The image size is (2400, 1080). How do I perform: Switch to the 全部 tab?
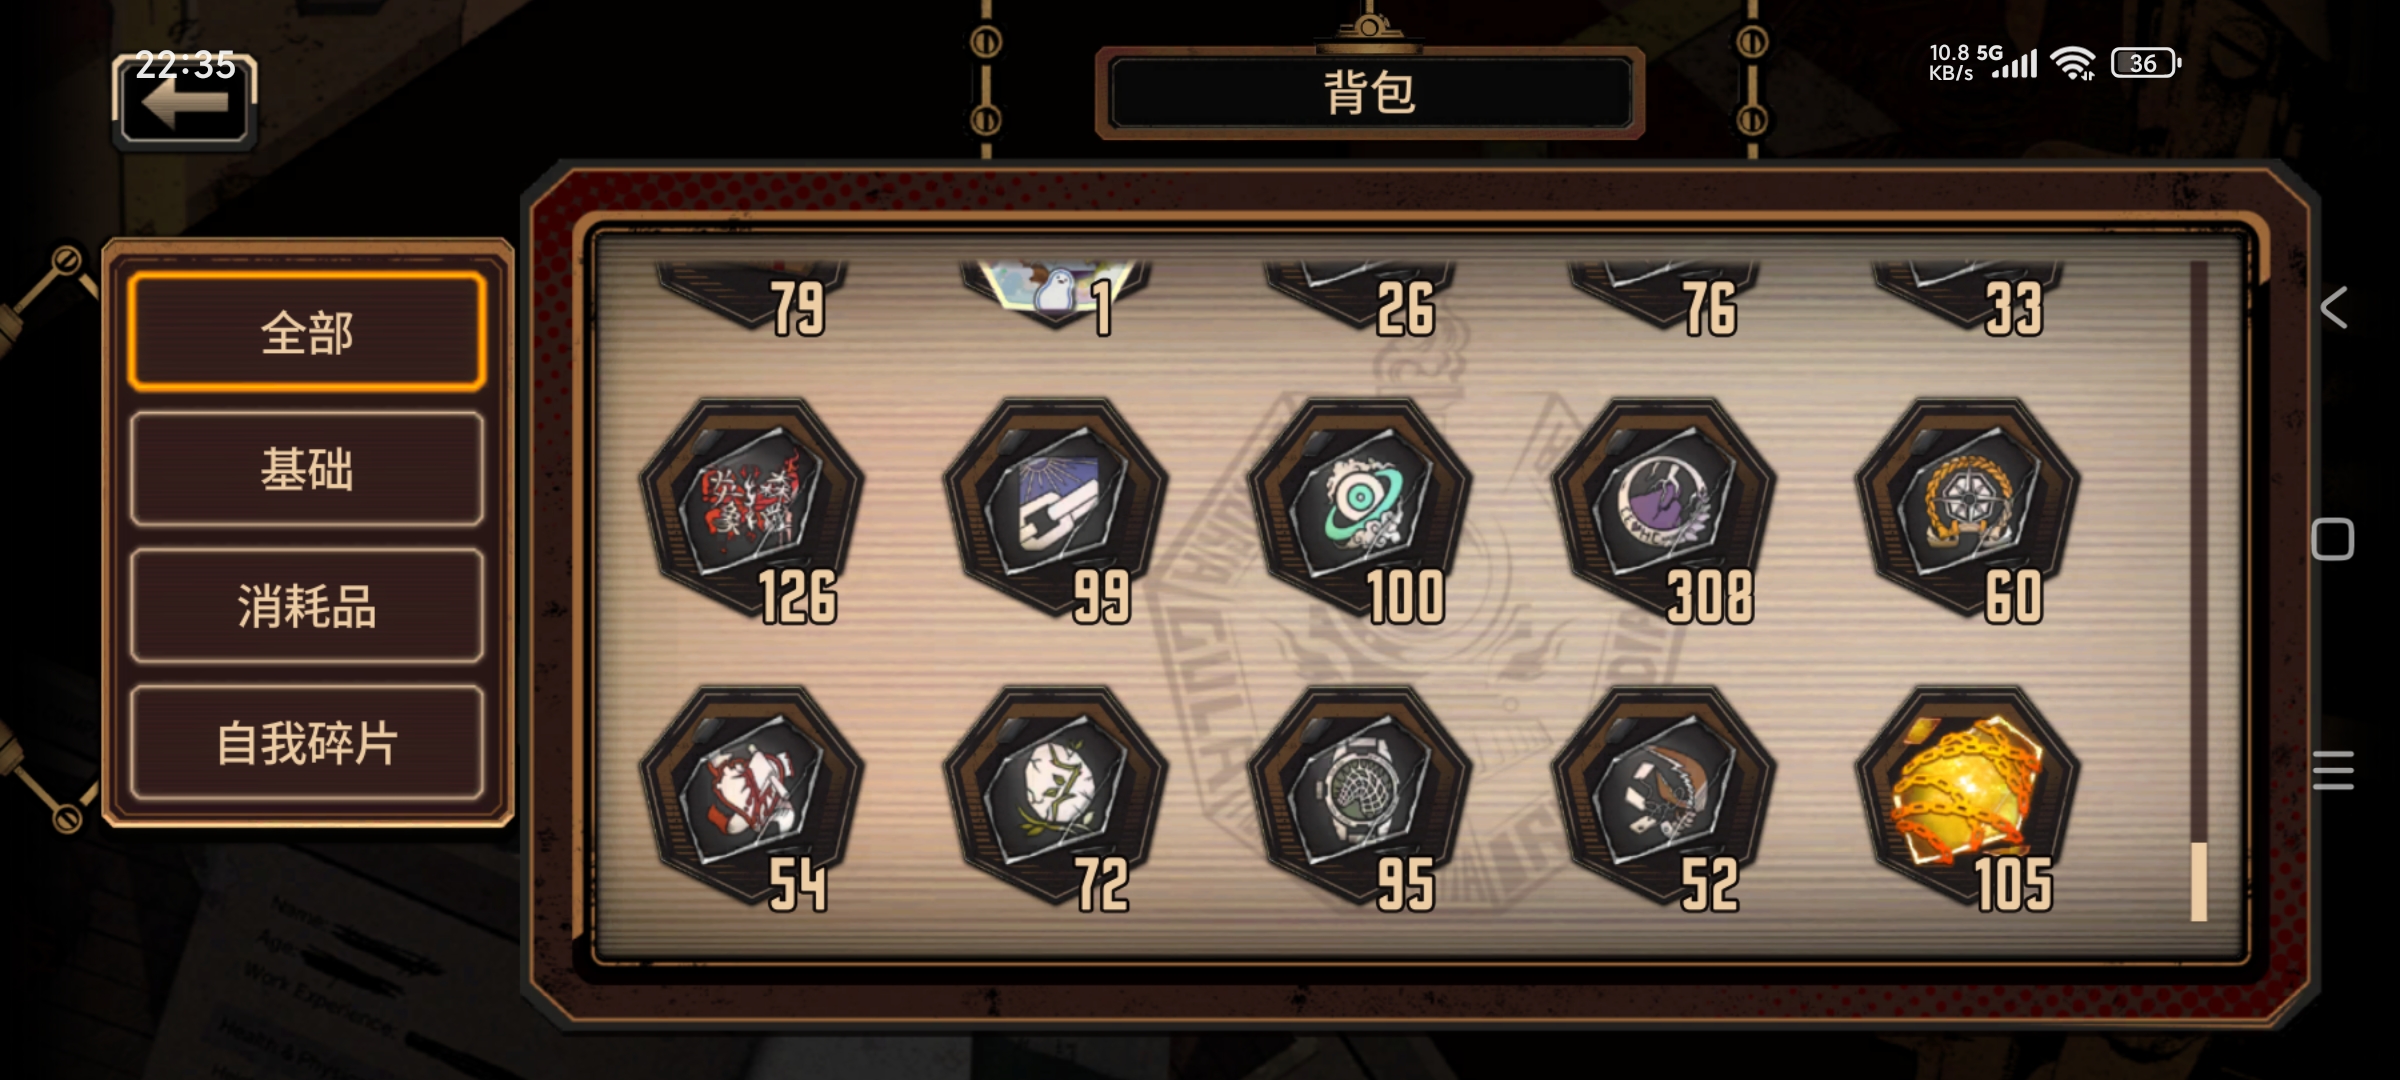click(307, 332)
